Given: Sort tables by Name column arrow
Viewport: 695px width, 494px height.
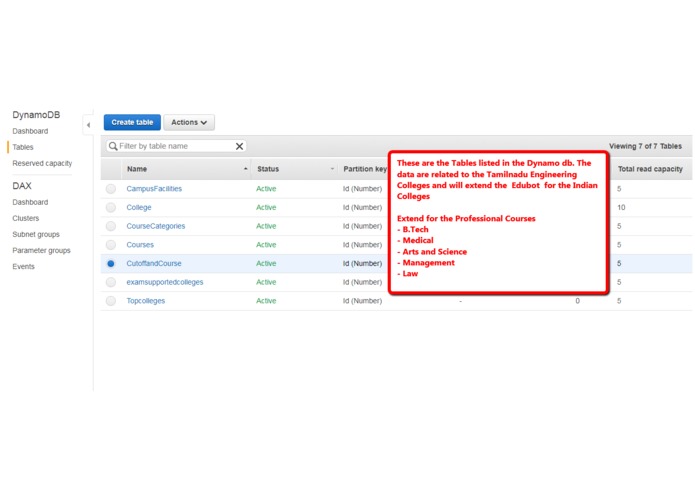Looking at the screenshot, I should coord(246,169).
